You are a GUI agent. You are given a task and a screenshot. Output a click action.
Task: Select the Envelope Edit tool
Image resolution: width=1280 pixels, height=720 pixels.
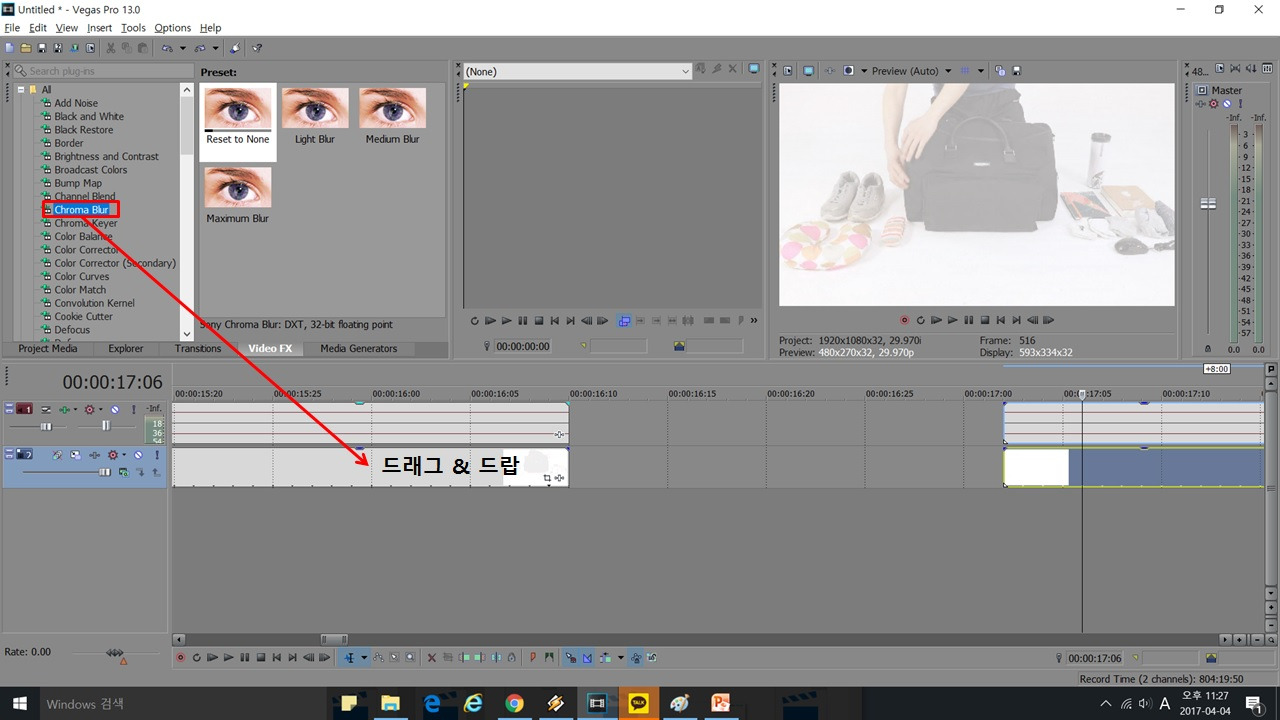[379, 657]
